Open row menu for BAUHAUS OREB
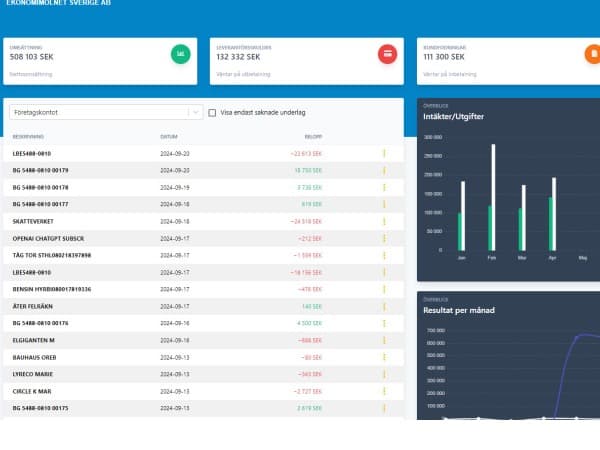The height and width of the screenshot is (450, 600). pyautogui.click(x=384, y=357)
